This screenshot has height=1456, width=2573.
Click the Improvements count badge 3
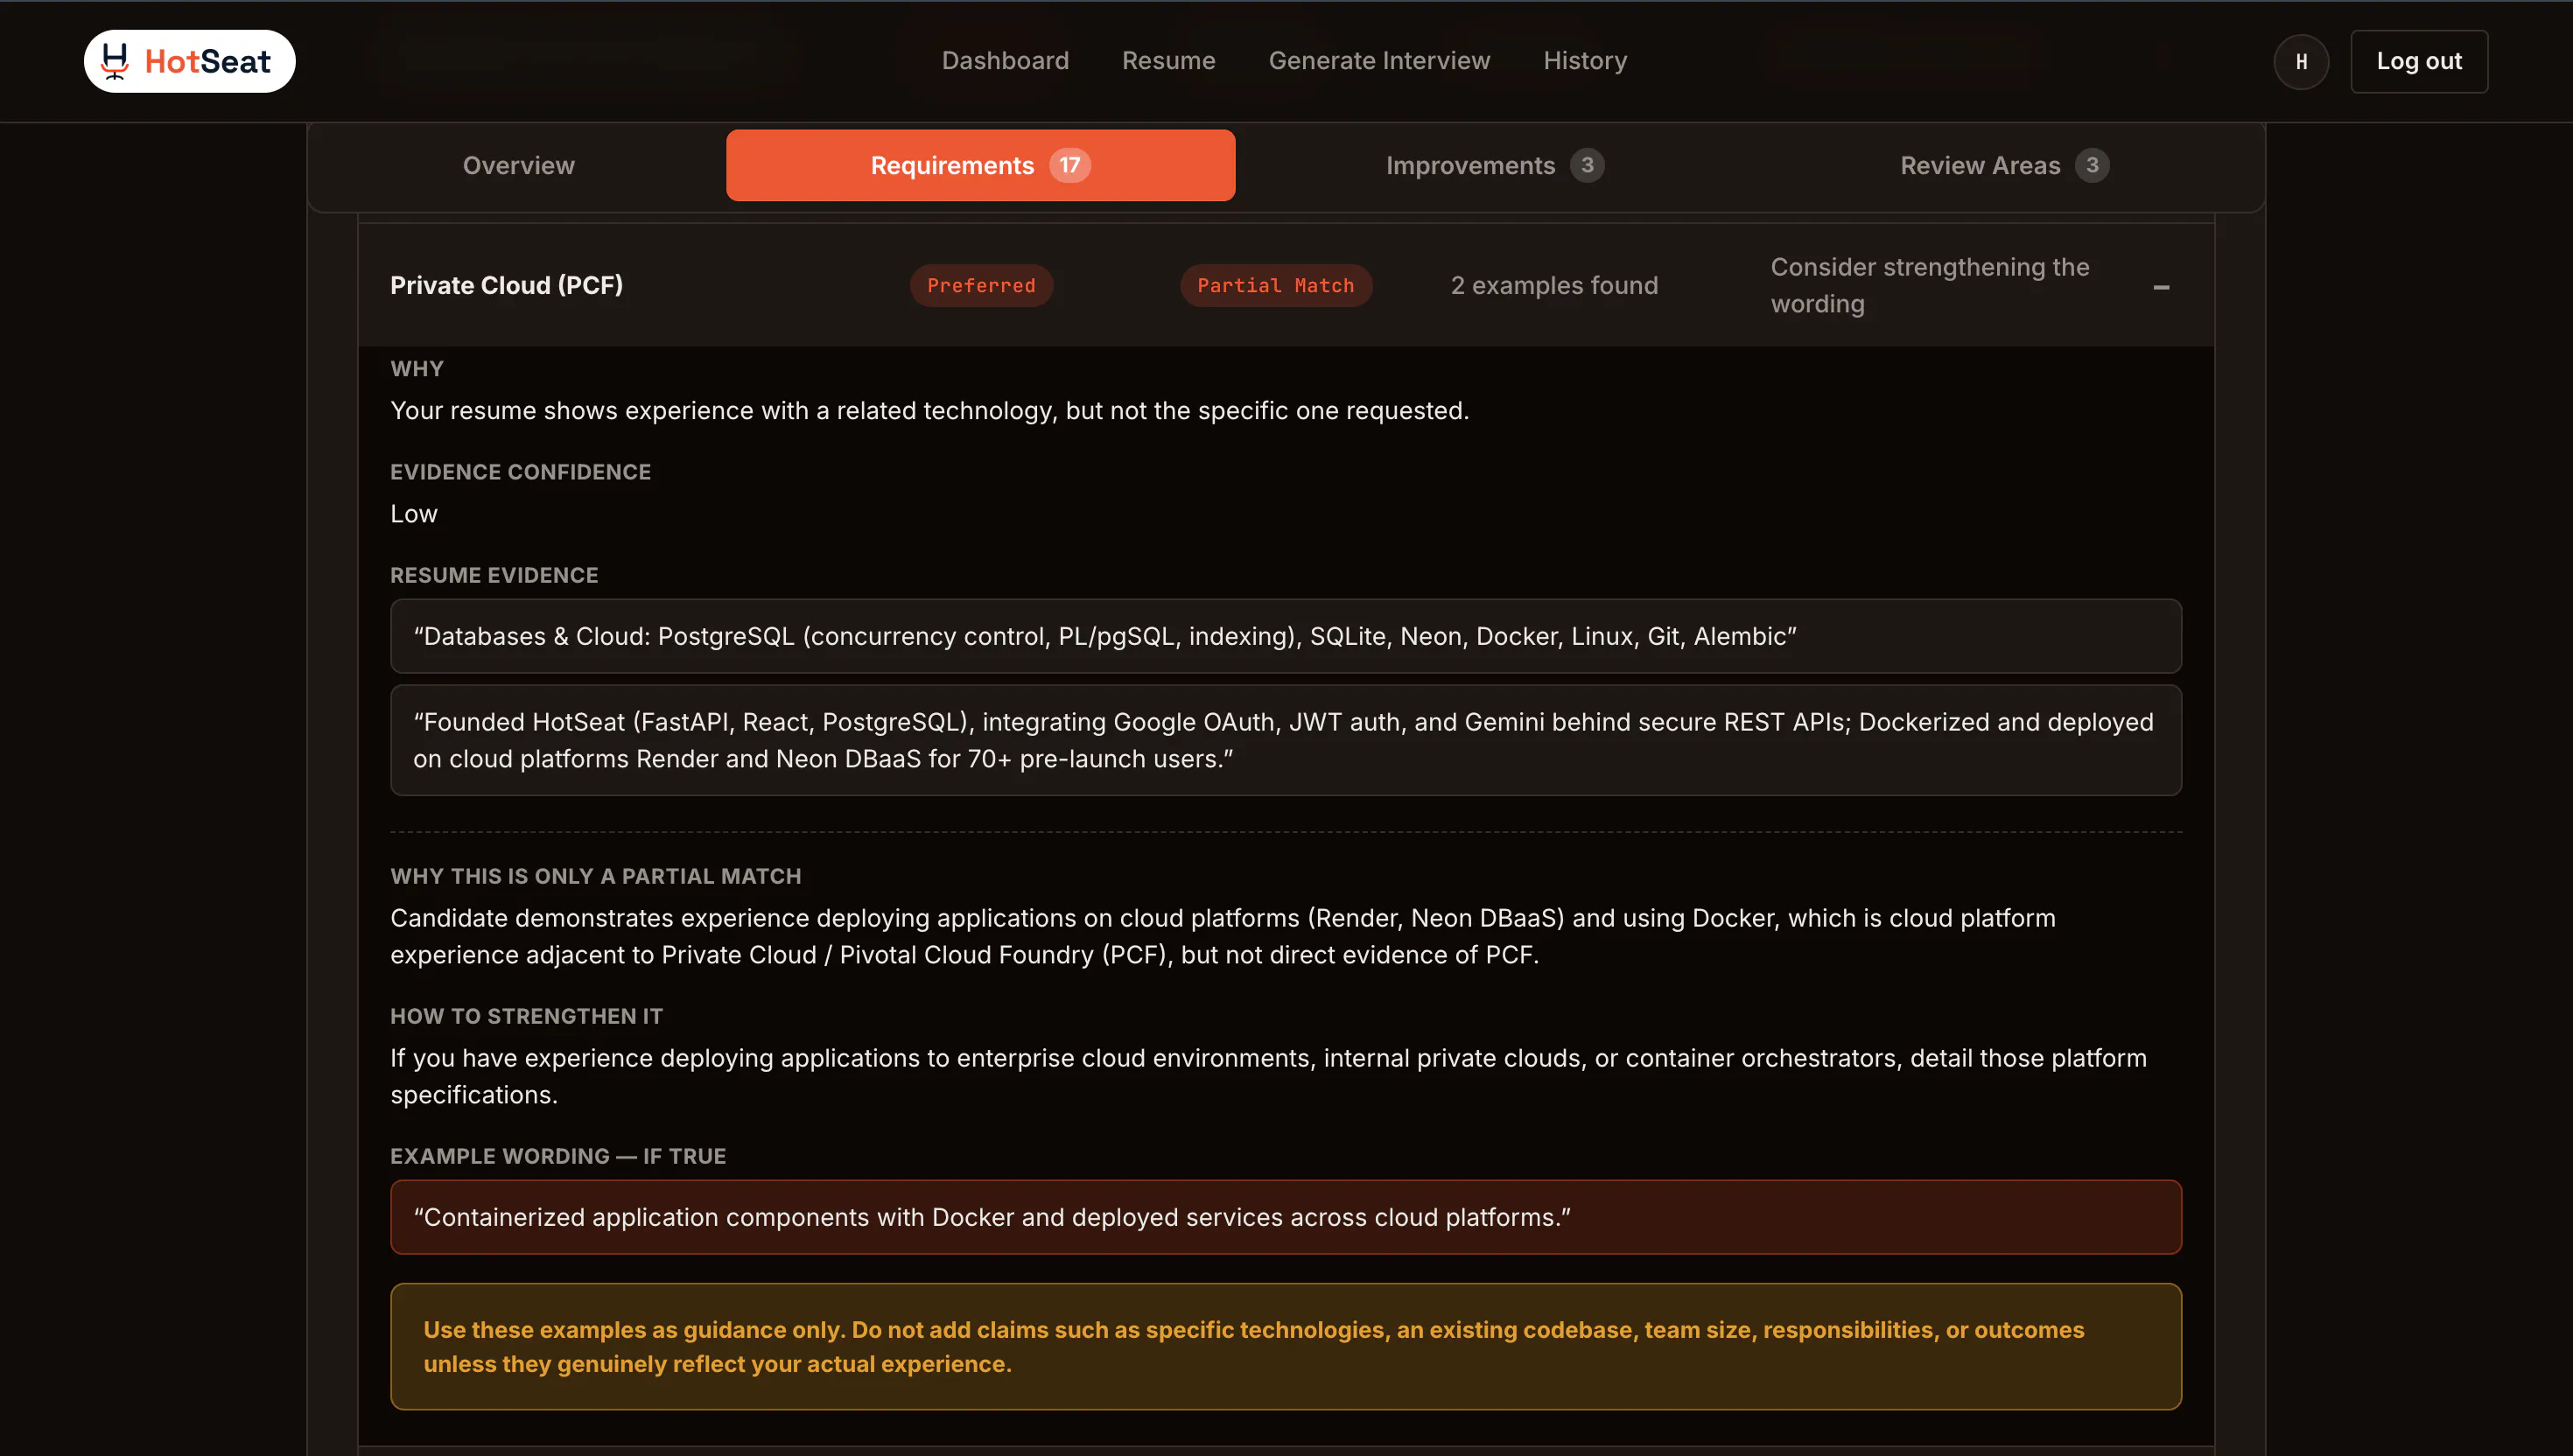pos(1586,165)
